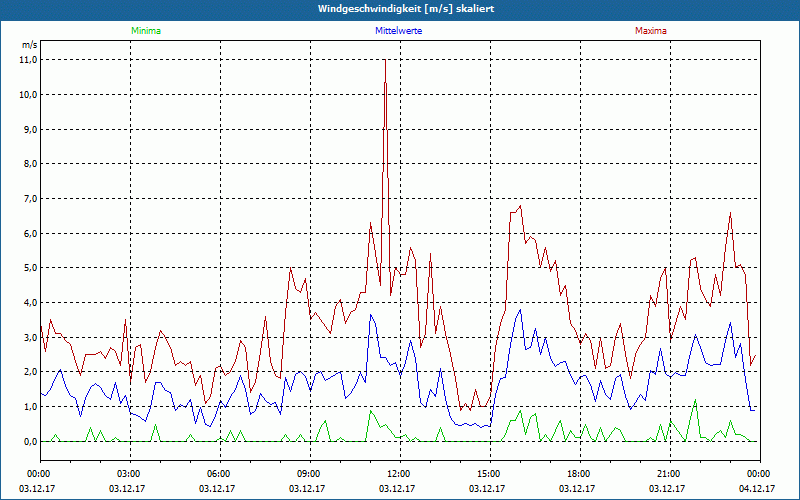Click the 18:00 time axis label
800x500 pixels.
[x=580, y=474]
